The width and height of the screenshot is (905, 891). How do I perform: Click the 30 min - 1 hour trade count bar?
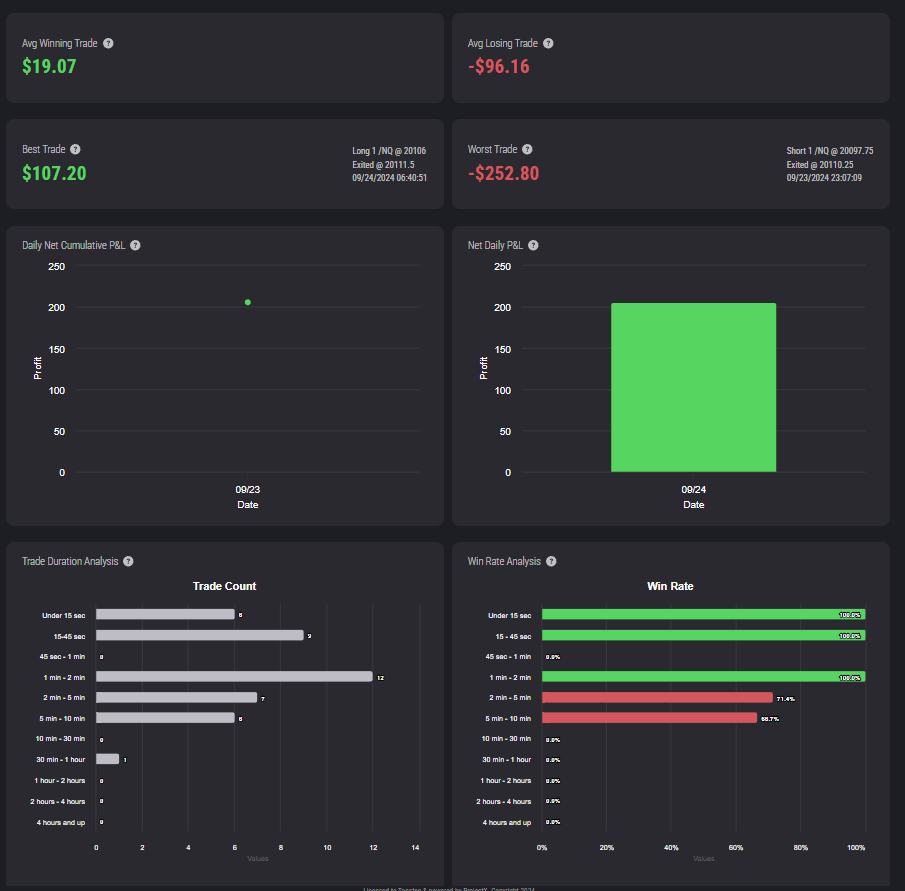pyautogui.click(x=107, y=759)
